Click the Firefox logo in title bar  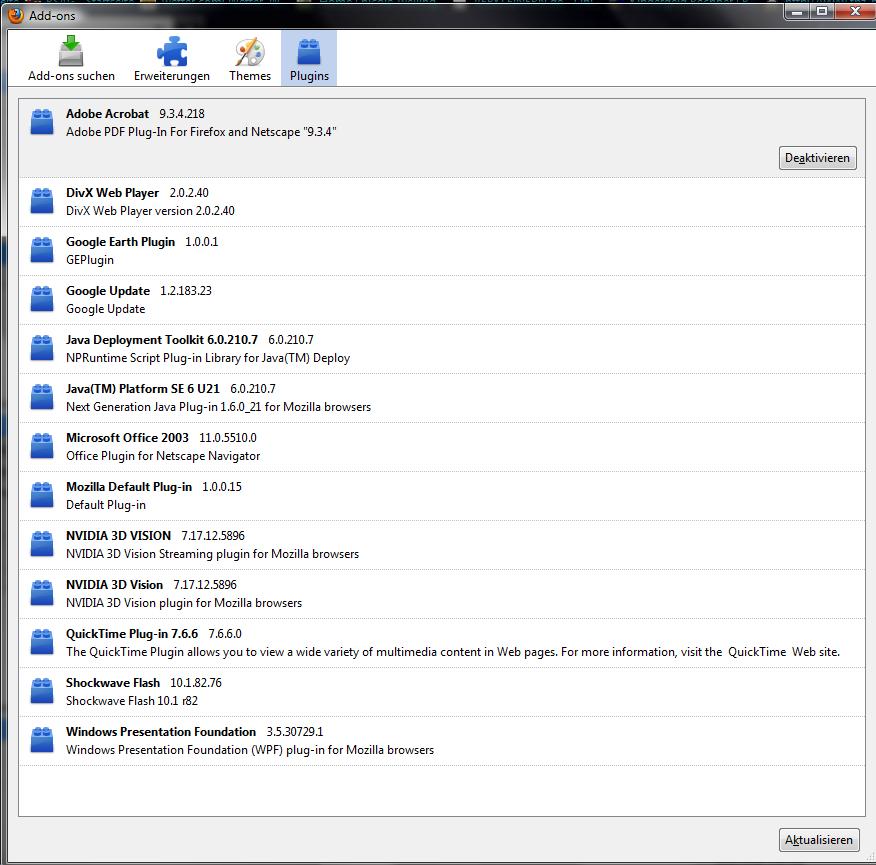click(x=16, y=15)
